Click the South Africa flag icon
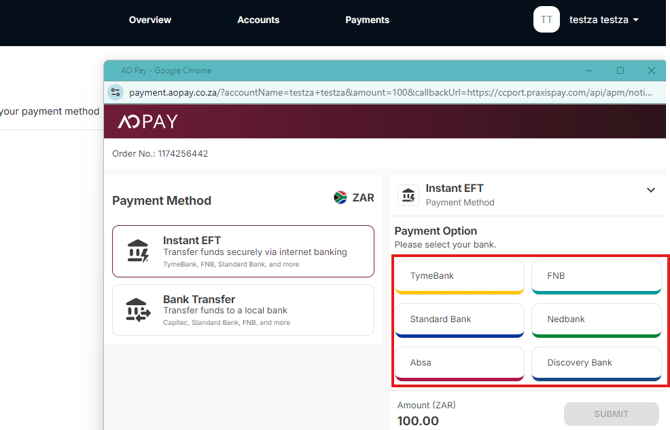Viewport: 670px width, 430px height. pyautogui.click(x=340, y=197)
